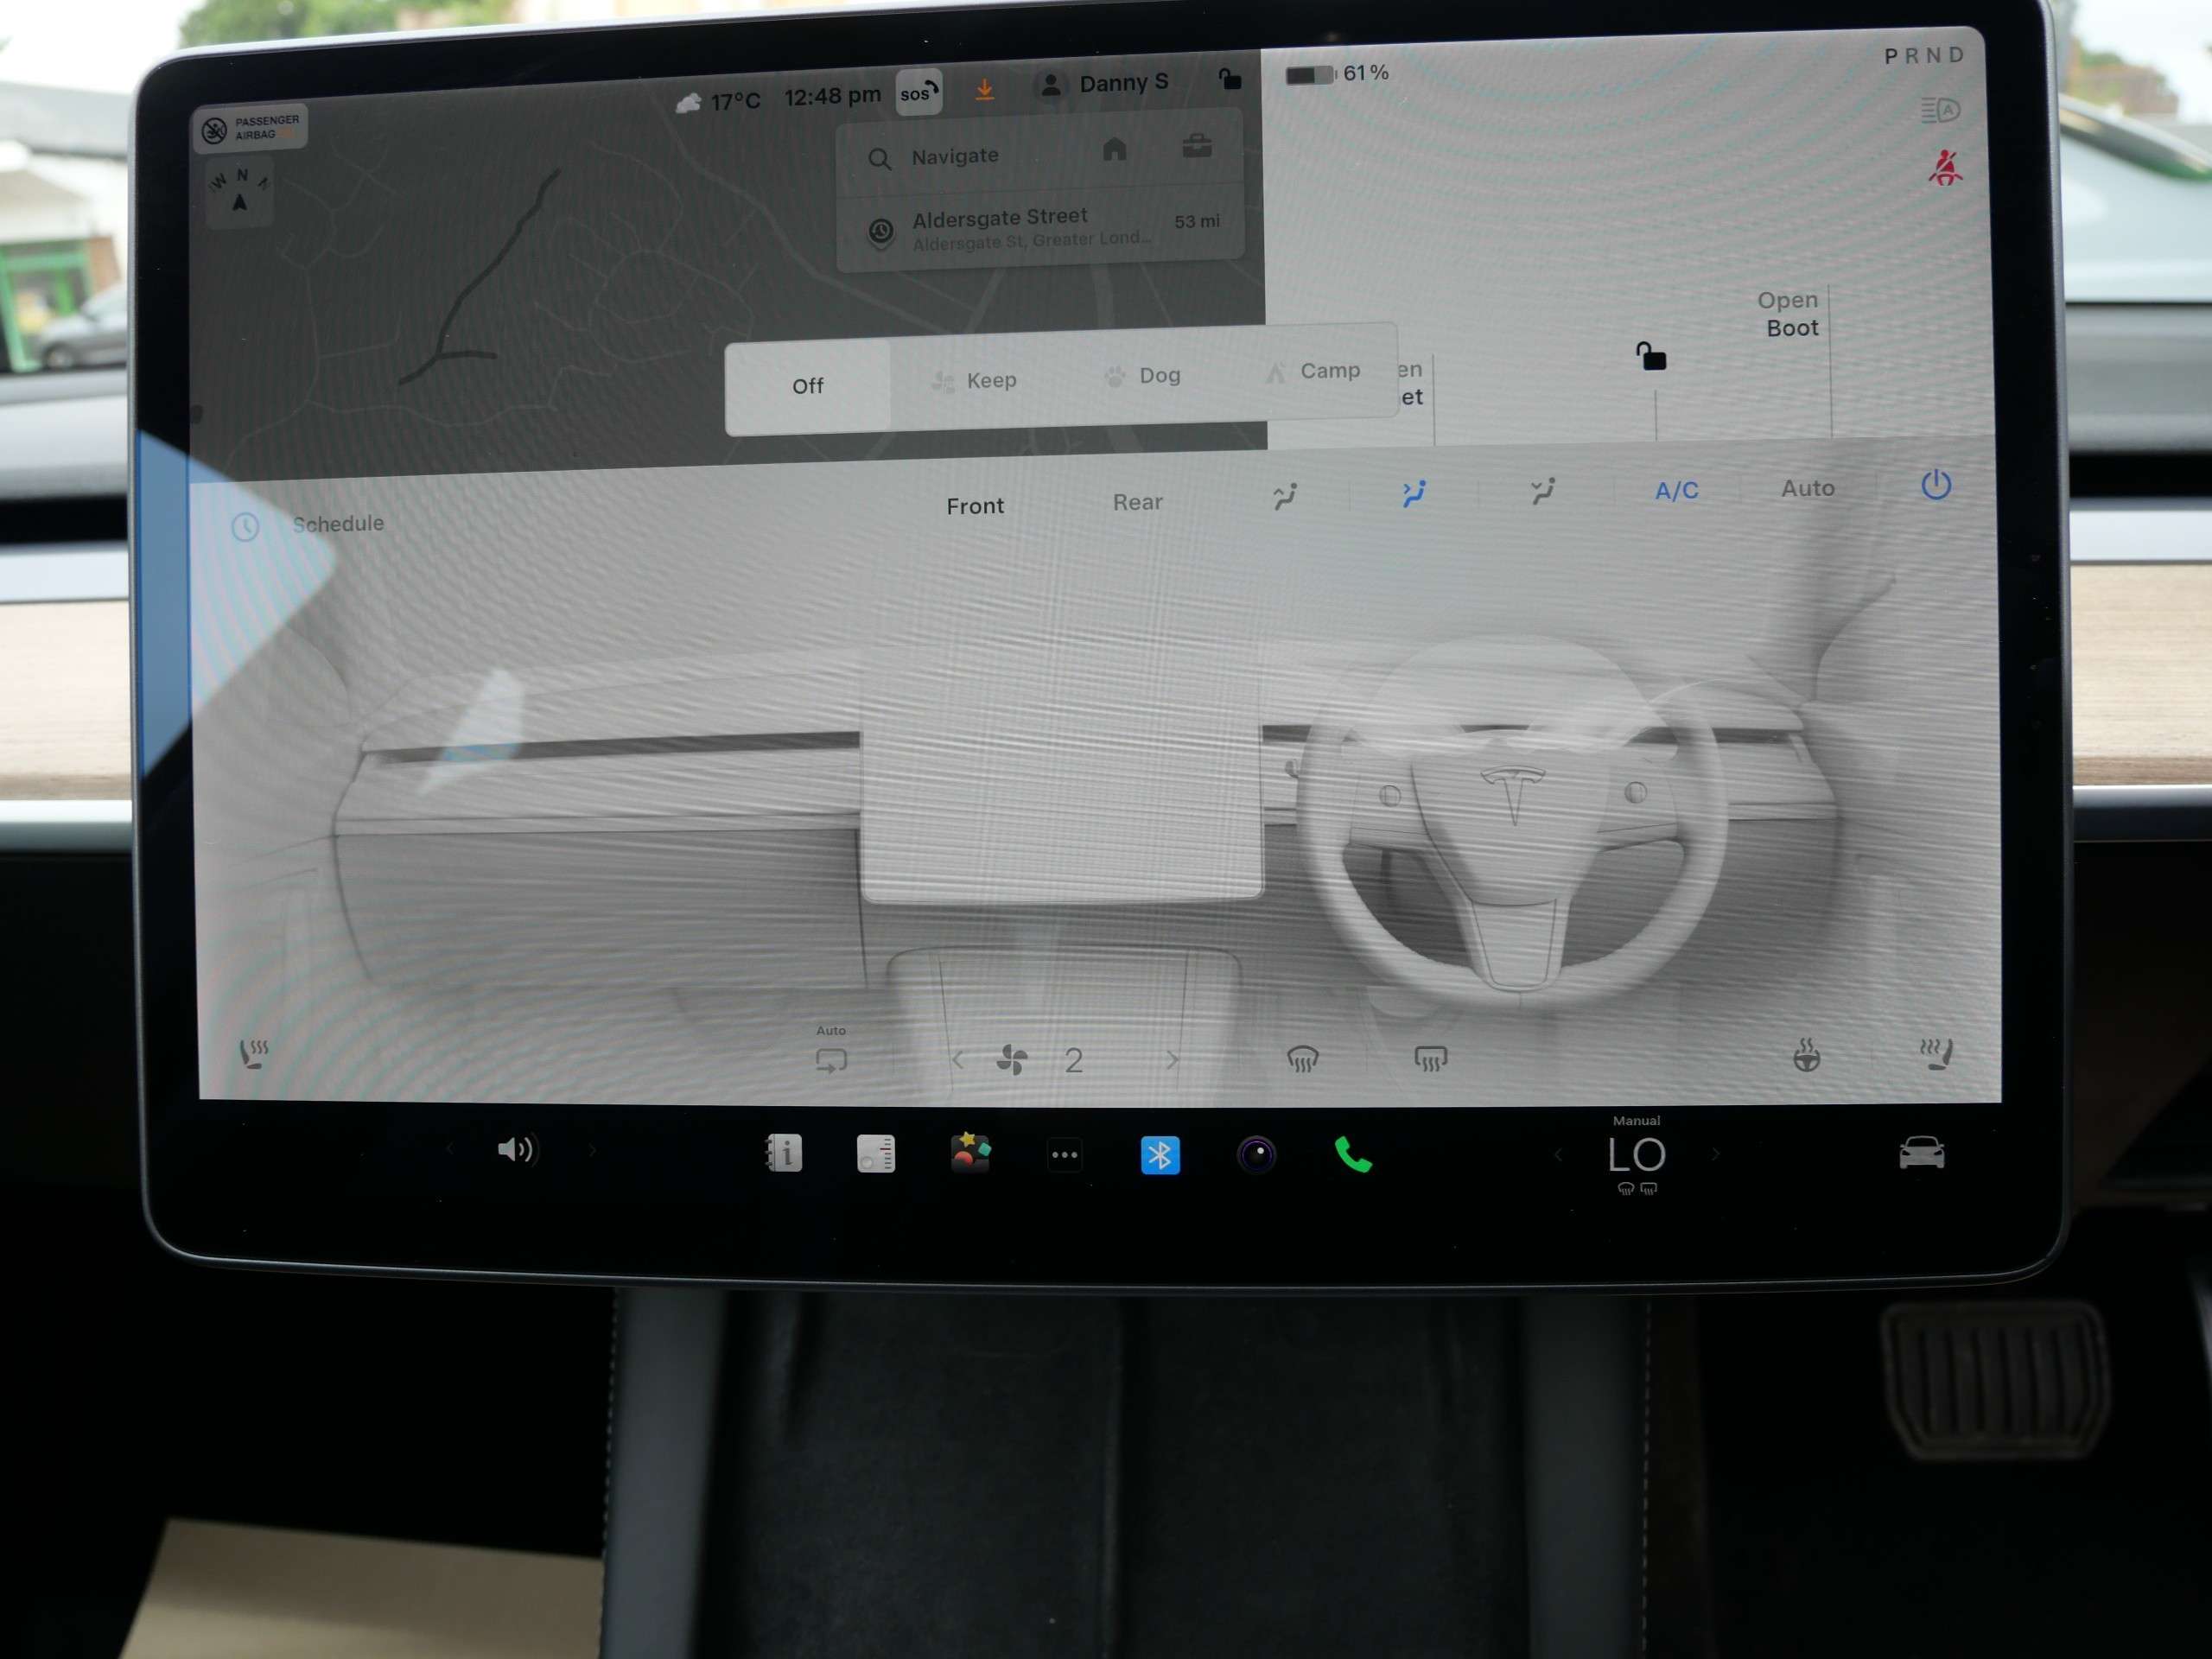Toggle foot-level airflow vent

(1542, 491)
